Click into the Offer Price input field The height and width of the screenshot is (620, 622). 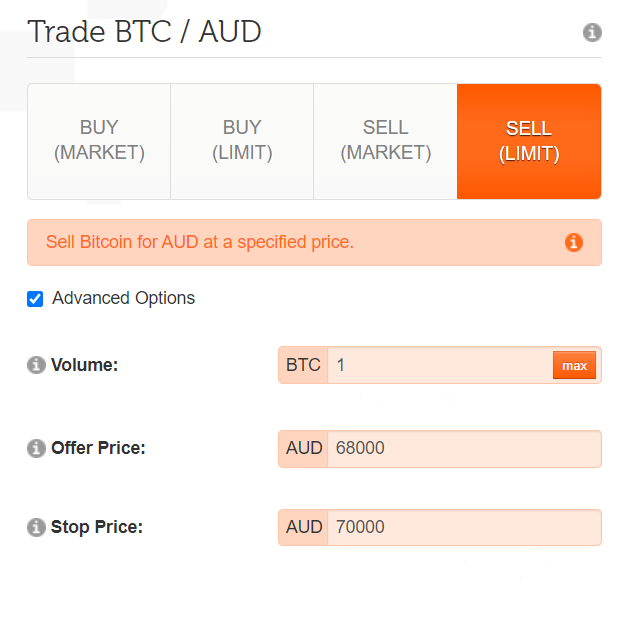click(x=460, y=448)
